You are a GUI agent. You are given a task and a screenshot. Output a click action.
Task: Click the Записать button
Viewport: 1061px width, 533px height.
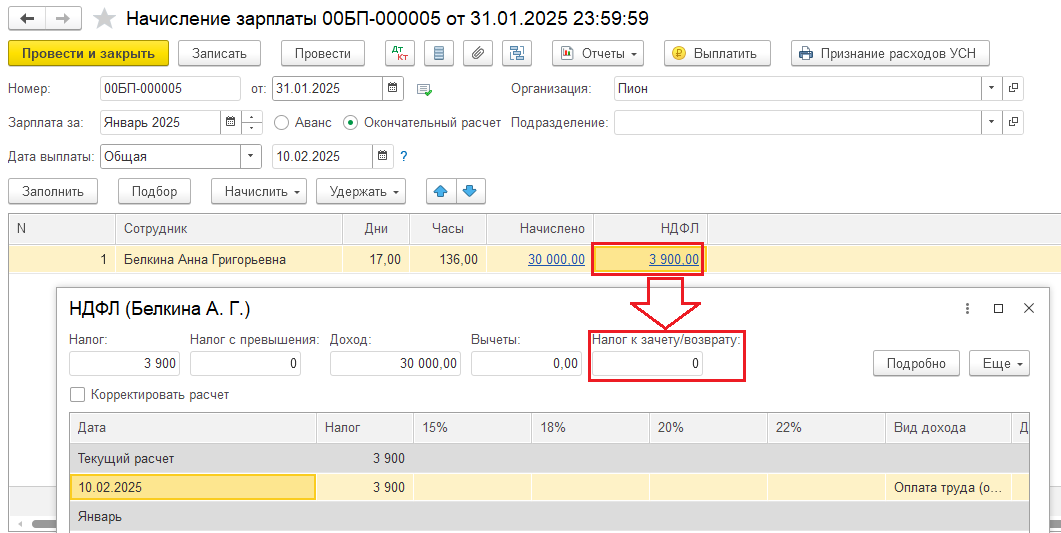pos(219,53)
